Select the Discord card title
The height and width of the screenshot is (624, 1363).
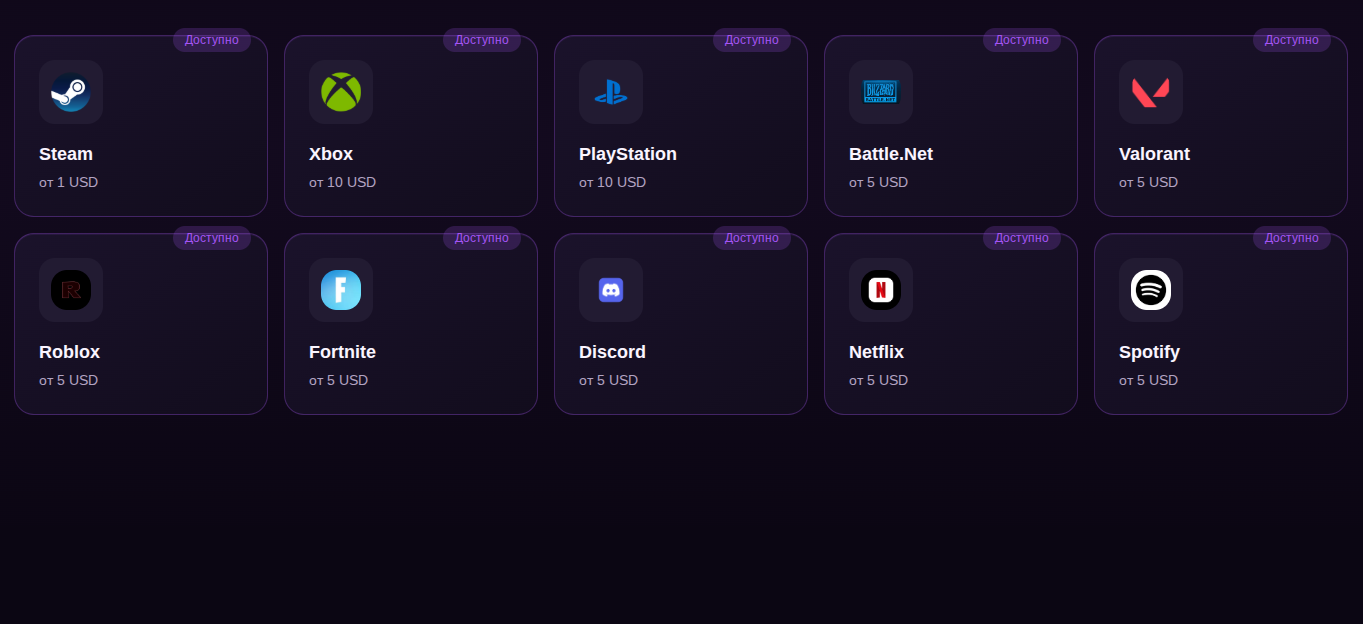click(x=612, y=352)
